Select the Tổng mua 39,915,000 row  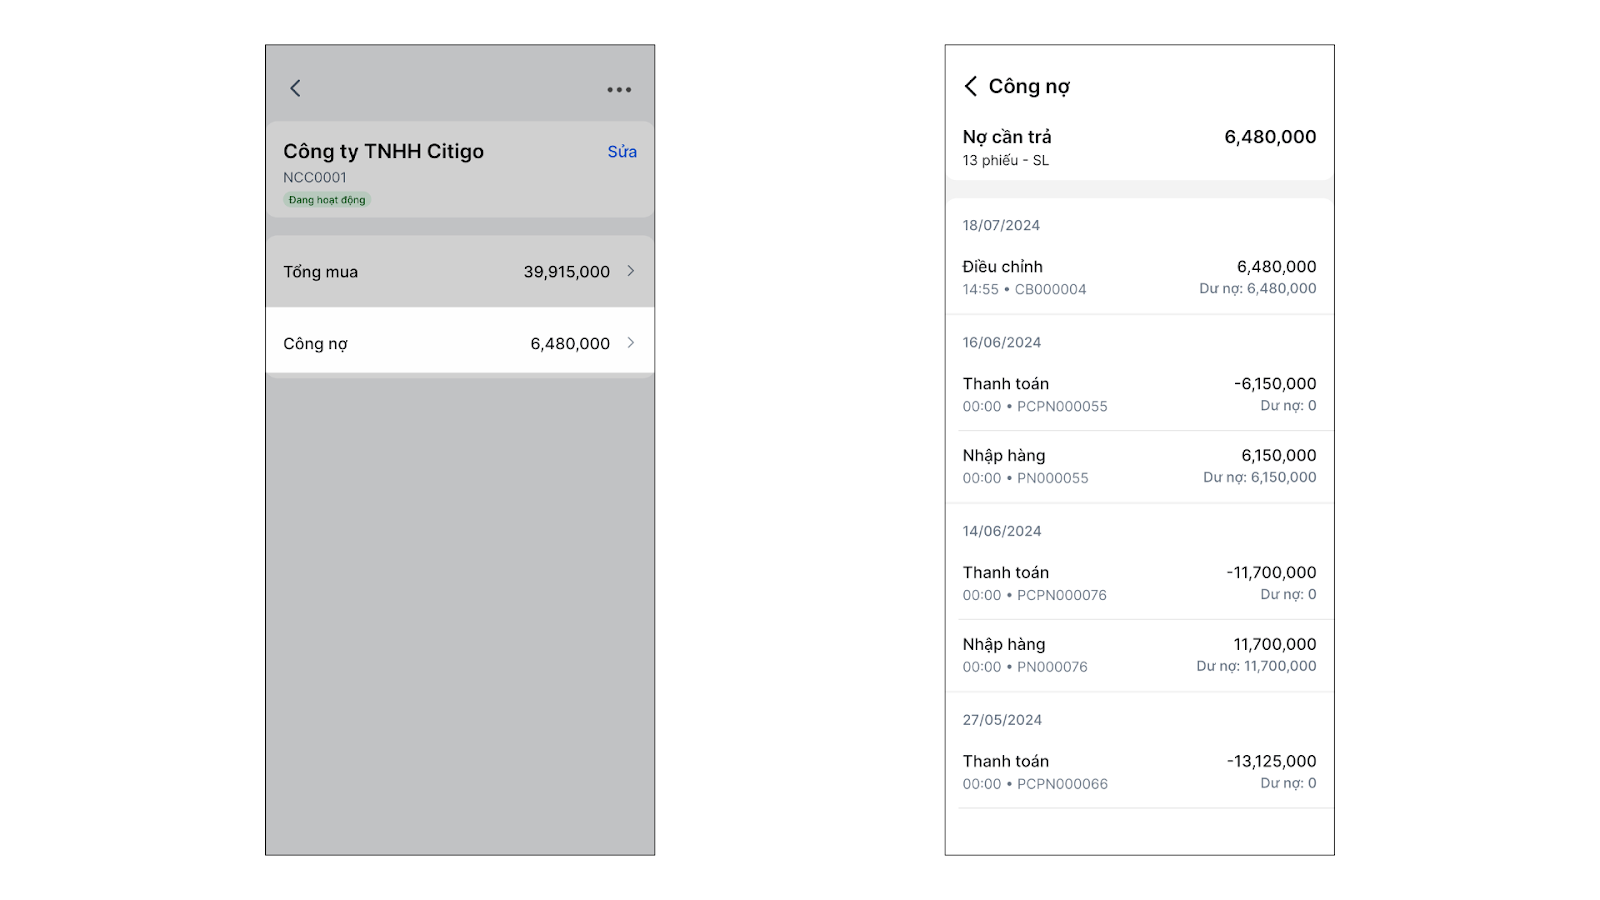(460, 272)
